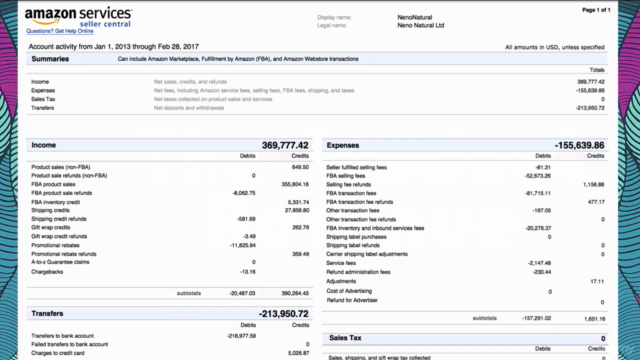
Task: Click the inbound services amount -20,276.37
Action: pyautogui.click(x=538, y=228)
